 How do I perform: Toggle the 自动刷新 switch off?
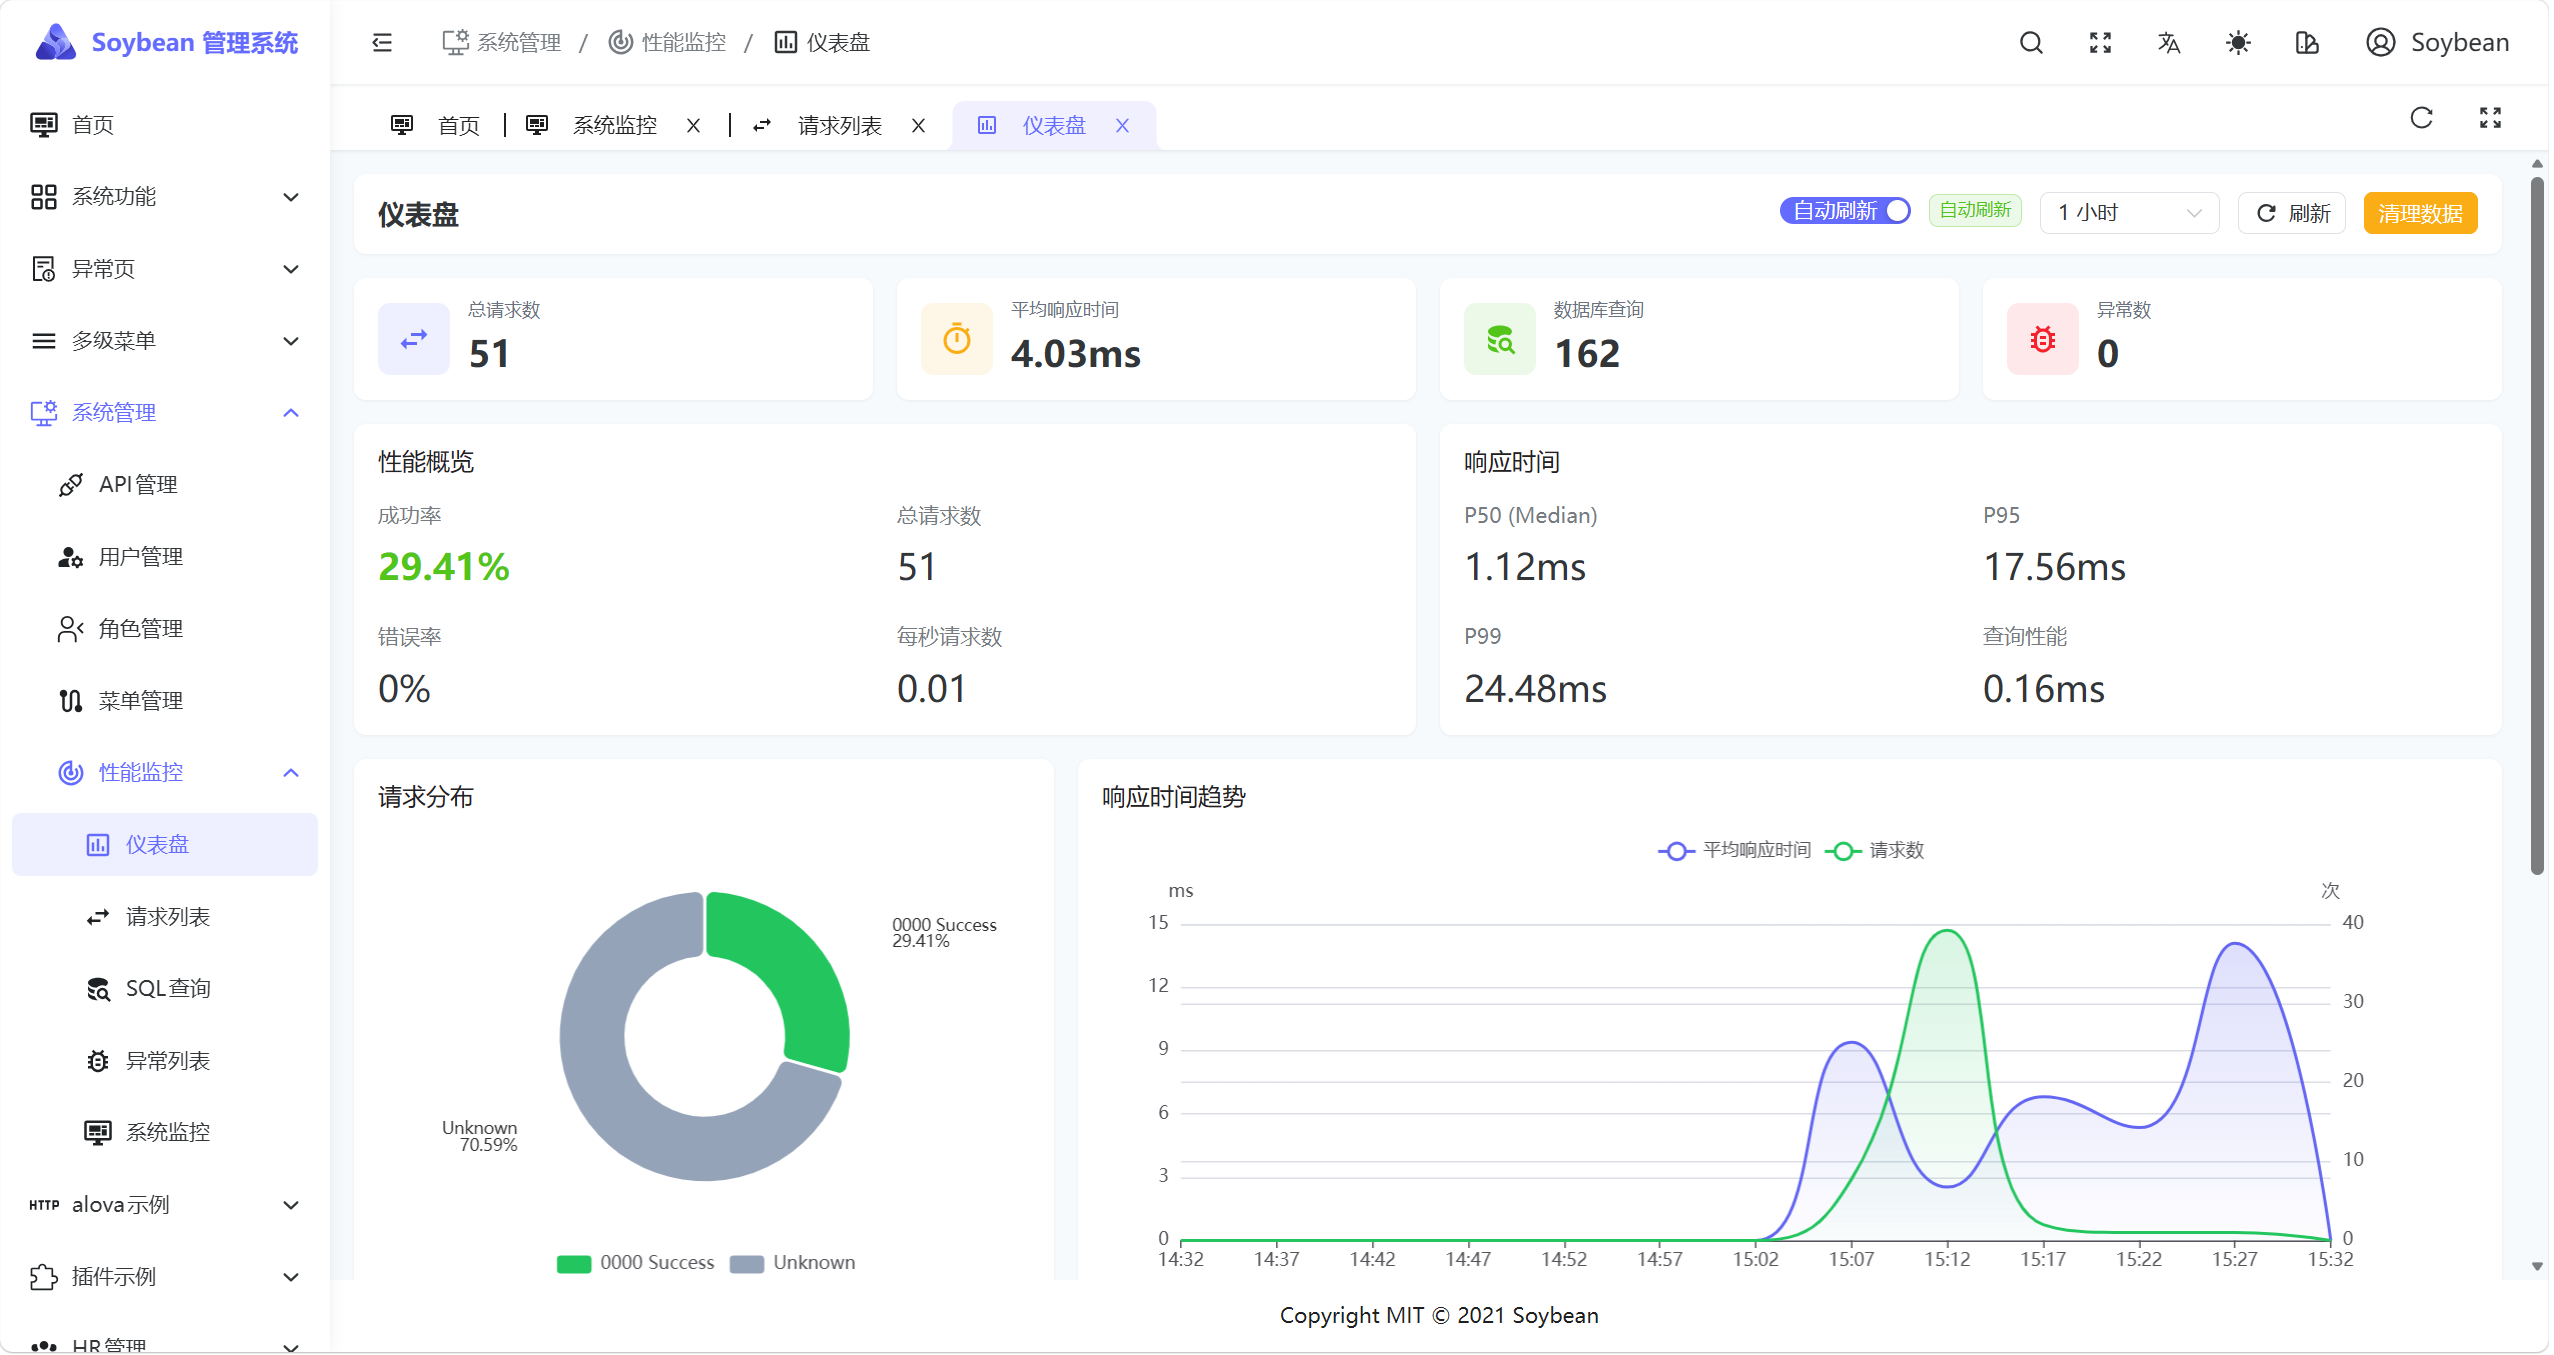tap(1844, 211)
